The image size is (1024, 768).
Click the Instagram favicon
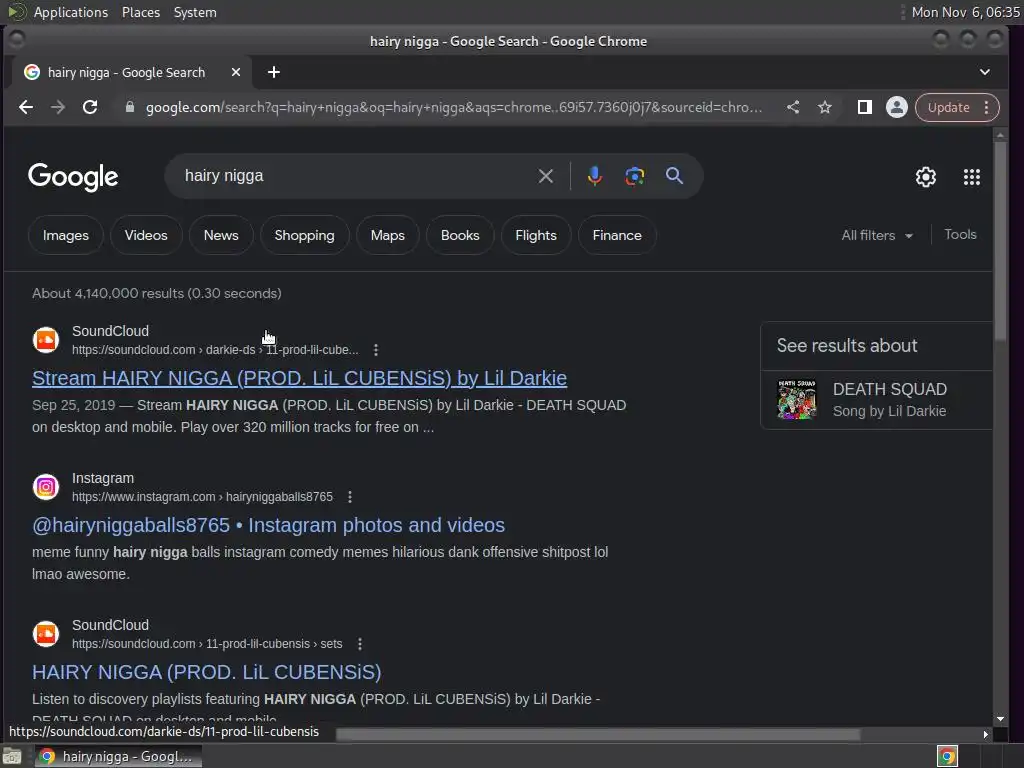pyautogui.click(x=46, y=487)
